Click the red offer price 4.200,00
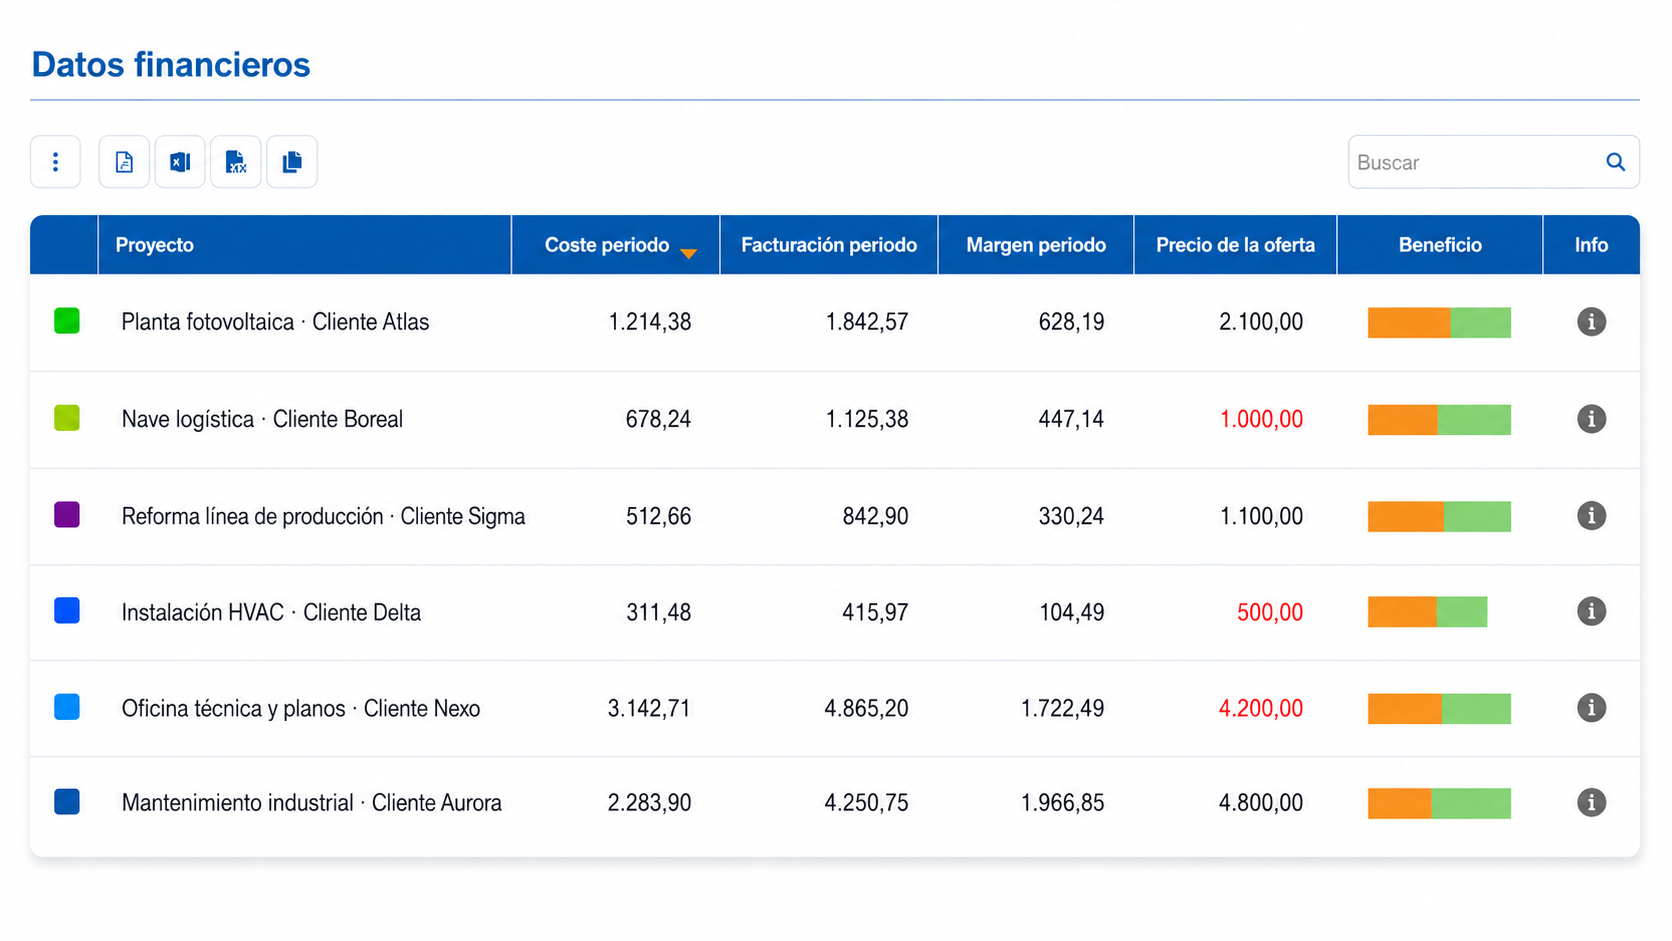The width and height of the screenshot is (1672, 941). tap(1261, 708)
